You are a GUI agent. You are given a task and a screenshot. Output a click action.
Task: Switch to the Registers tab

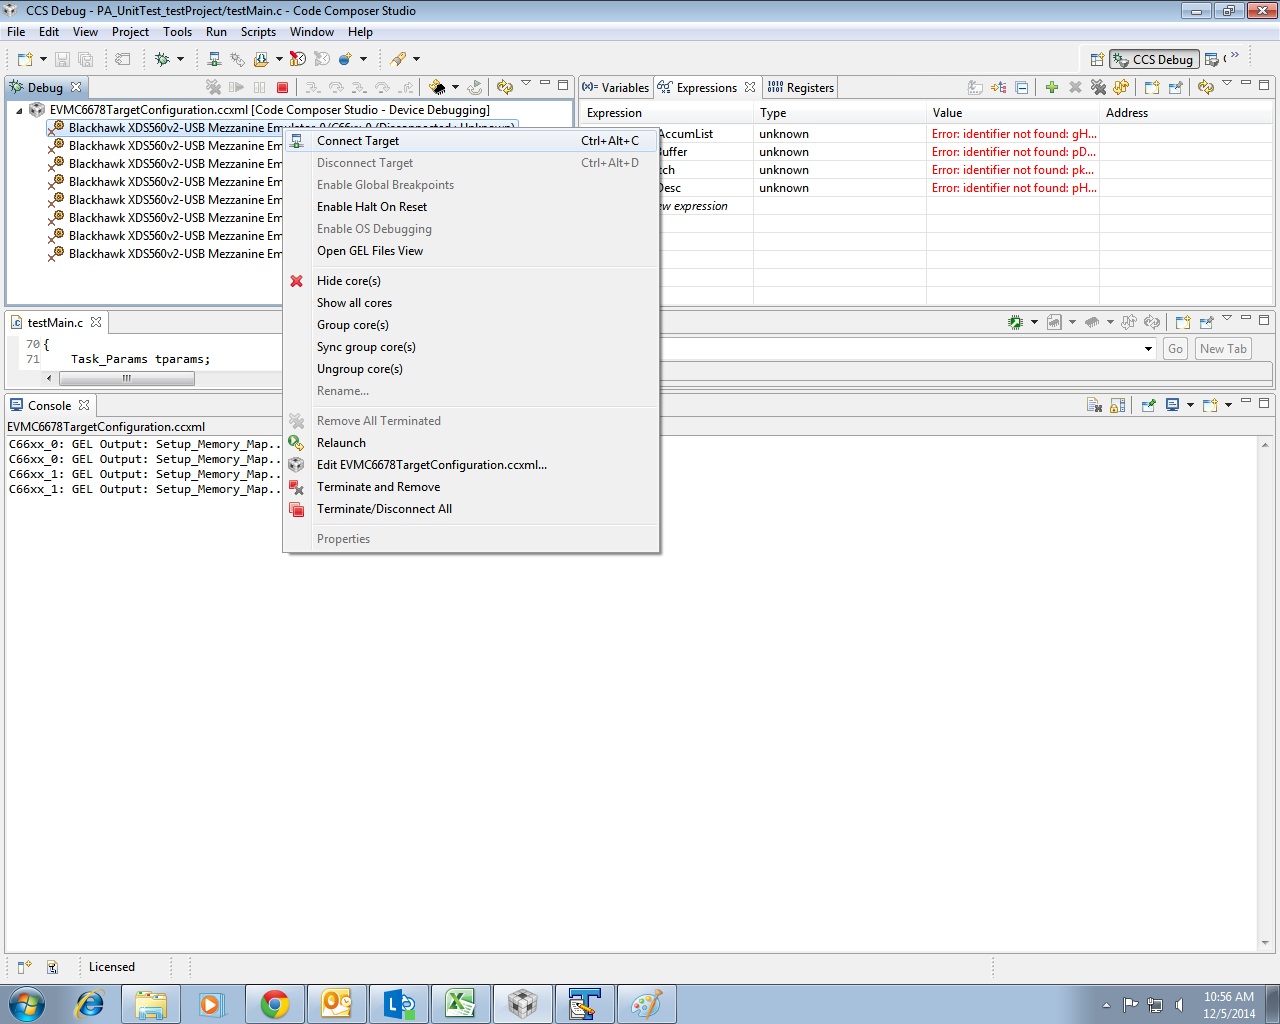pyautogui.click(x=801, y=88)
